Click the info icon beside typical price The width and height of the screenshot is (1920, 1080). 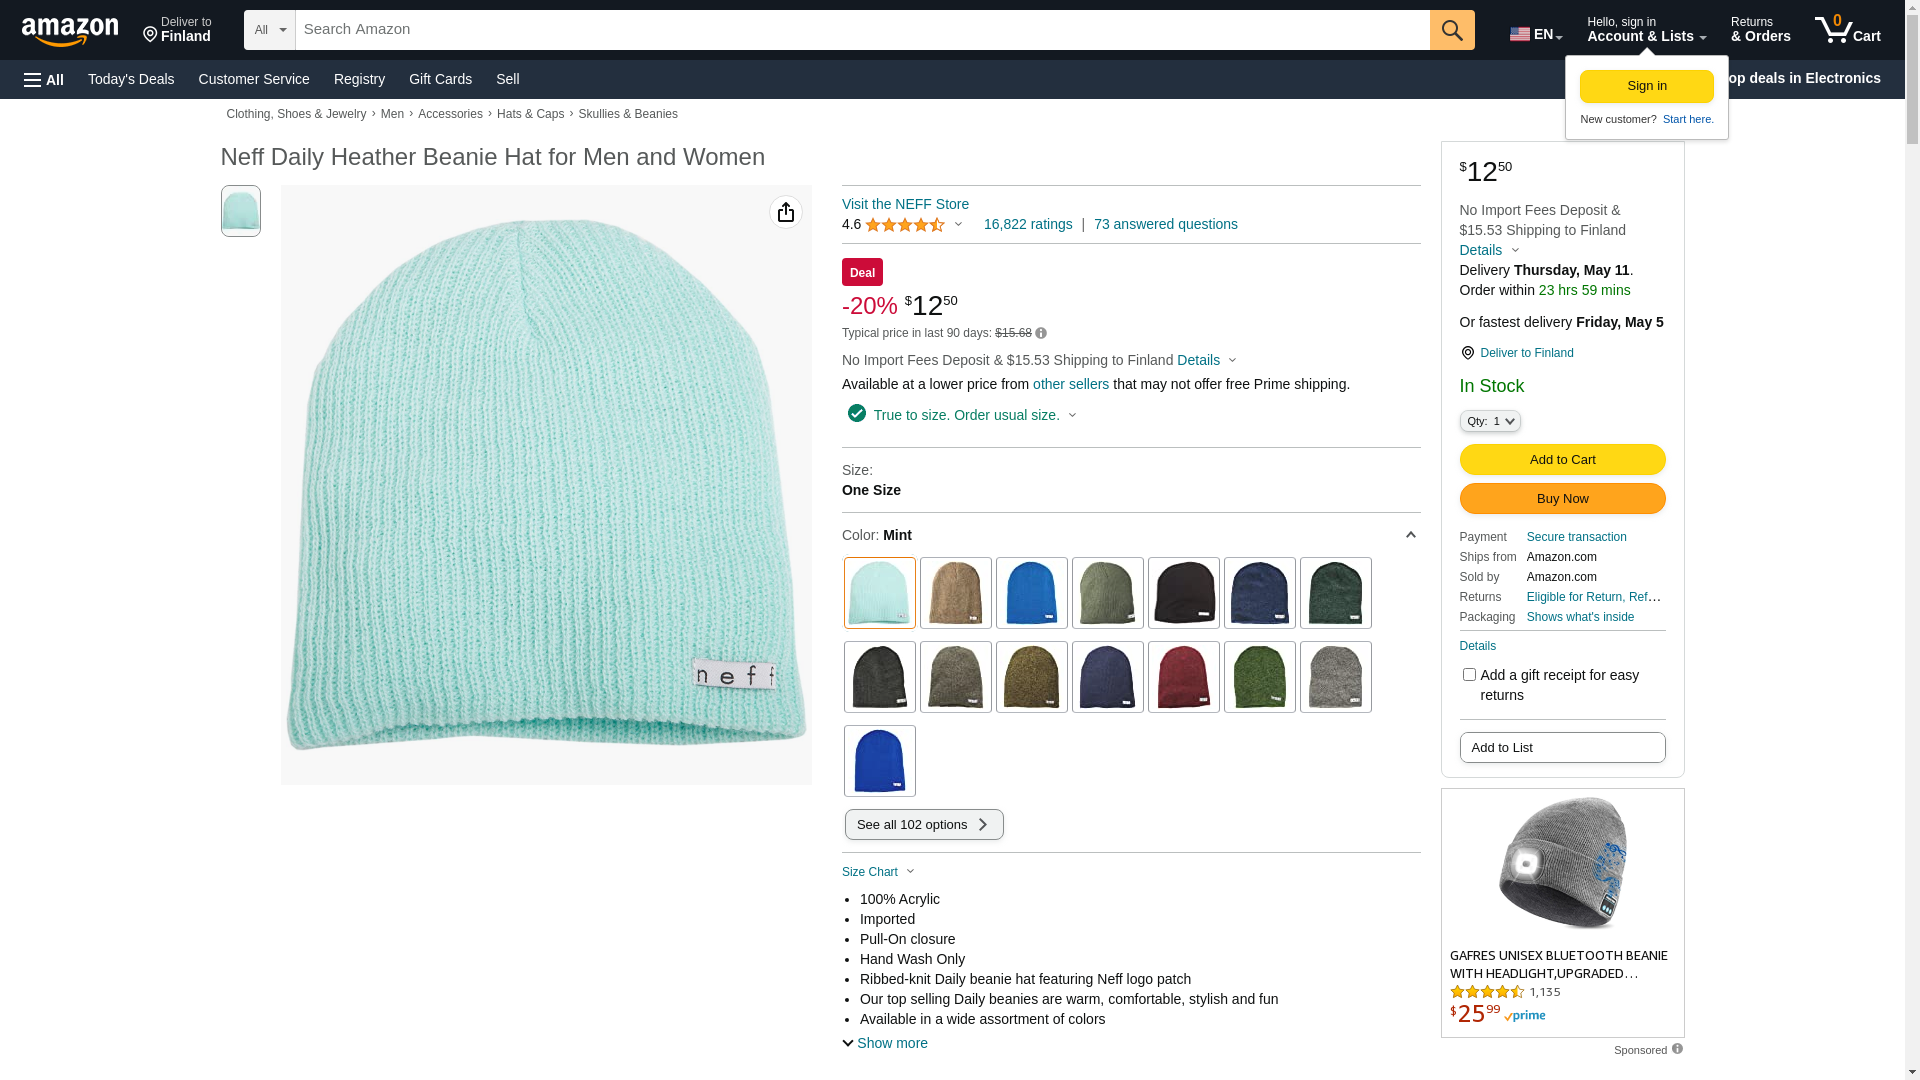tap(1041, 334)
